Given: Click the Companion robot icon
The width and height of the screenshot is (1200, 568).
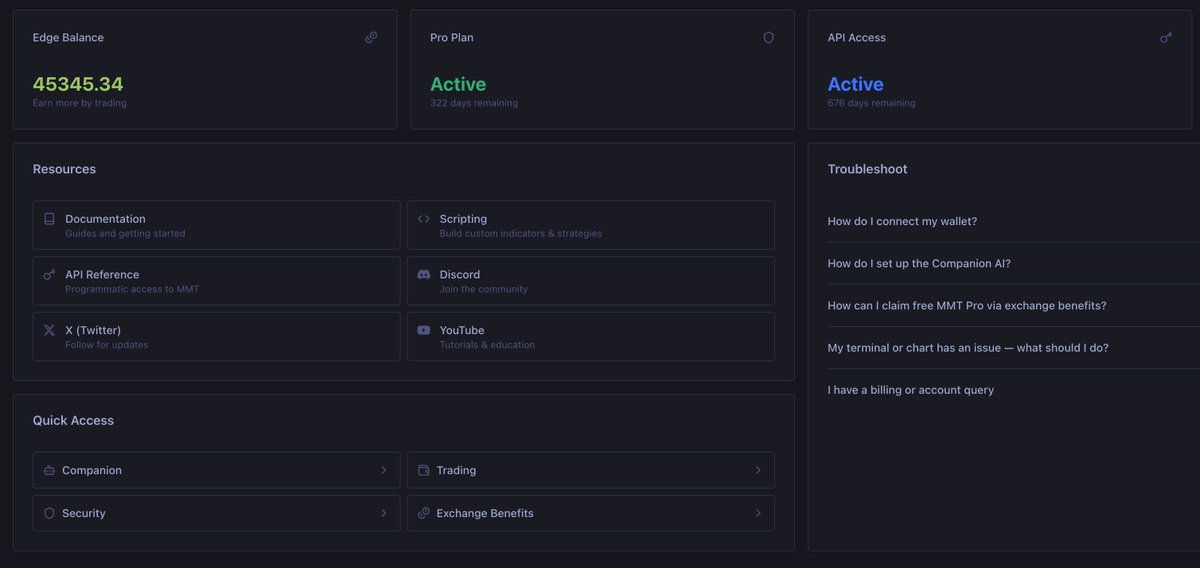Looking at the screenshot, I should pos(49,470).
